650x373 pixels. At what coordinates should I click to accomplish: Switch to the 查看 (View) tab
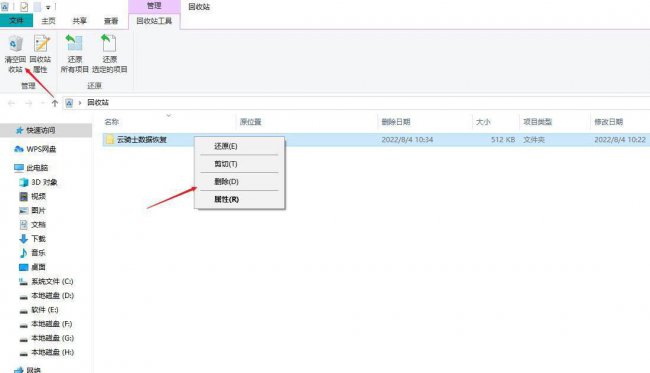111,21
